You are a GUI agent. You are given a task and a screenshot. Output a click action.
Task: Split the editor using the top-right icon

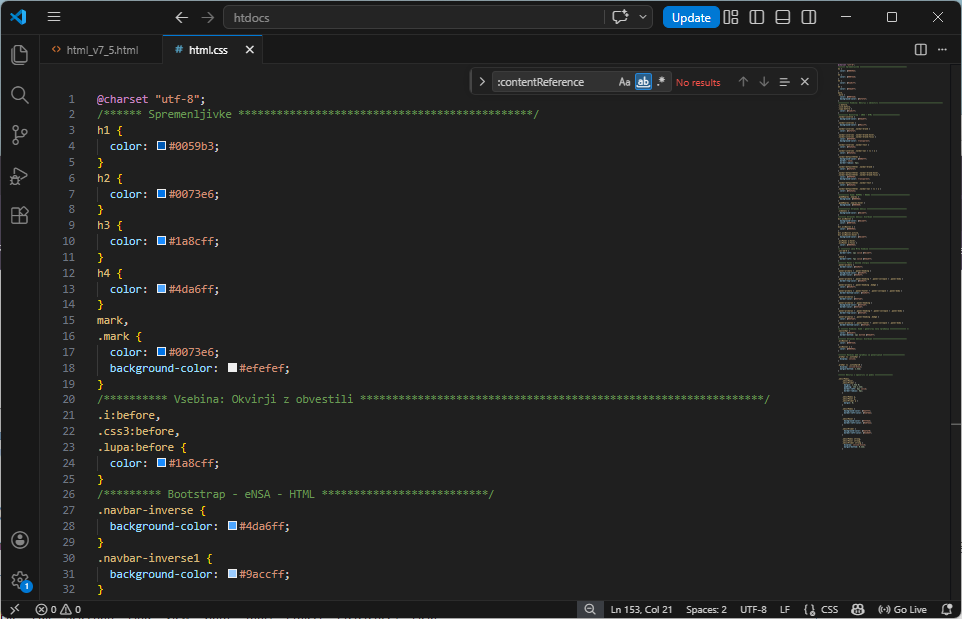pyautogui.click(x=919, y=49)
